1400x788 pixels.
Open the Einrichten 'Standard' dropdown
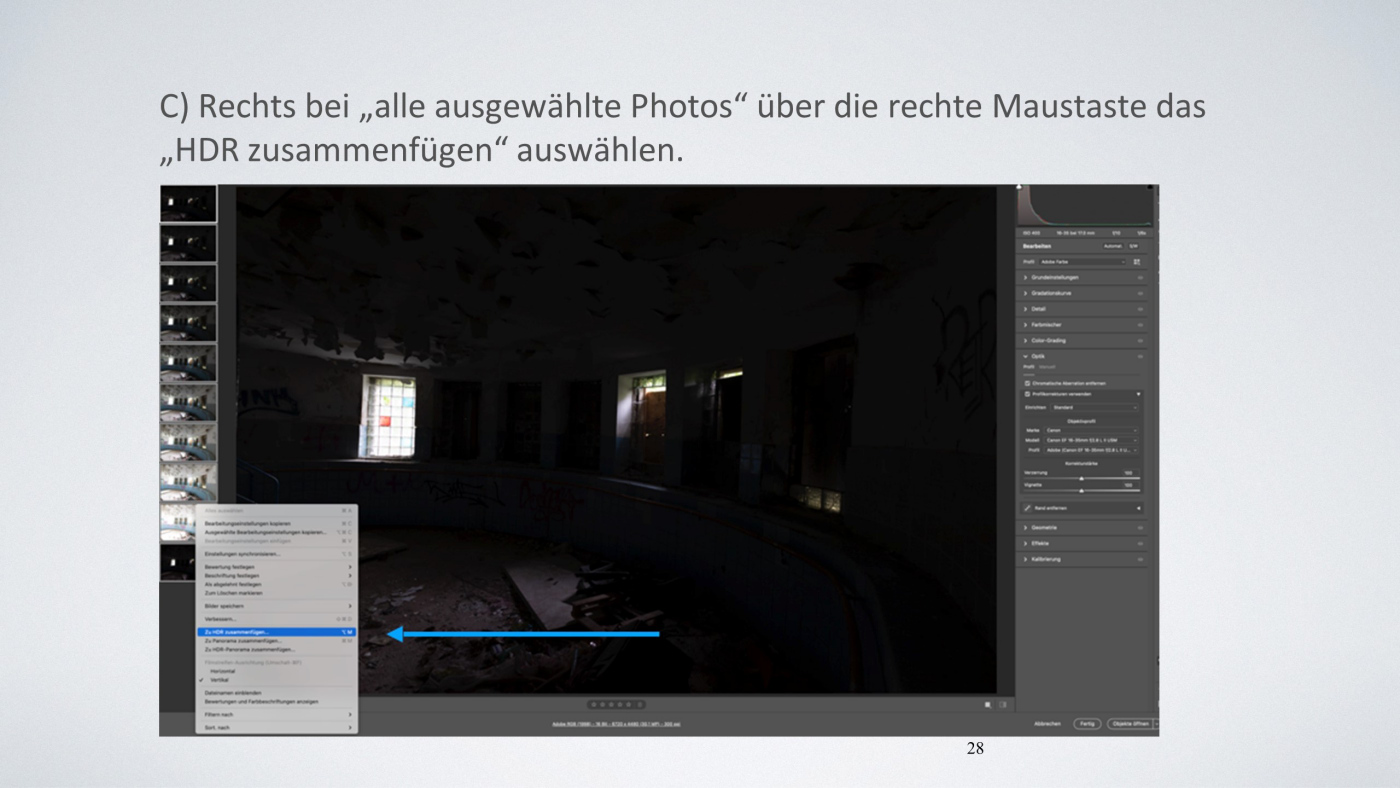1094,407
